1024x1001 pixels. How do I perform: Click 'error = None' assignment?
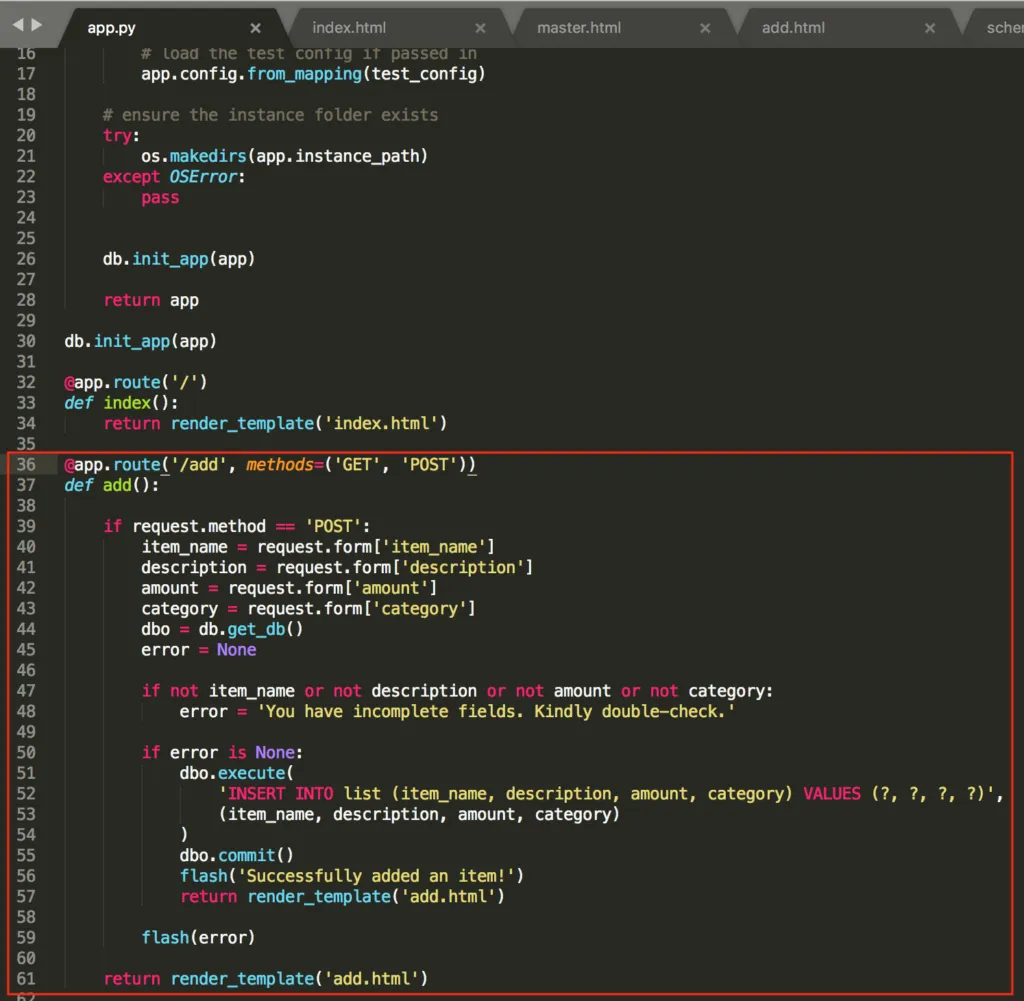pyautogui.click(x=199, y=650)
